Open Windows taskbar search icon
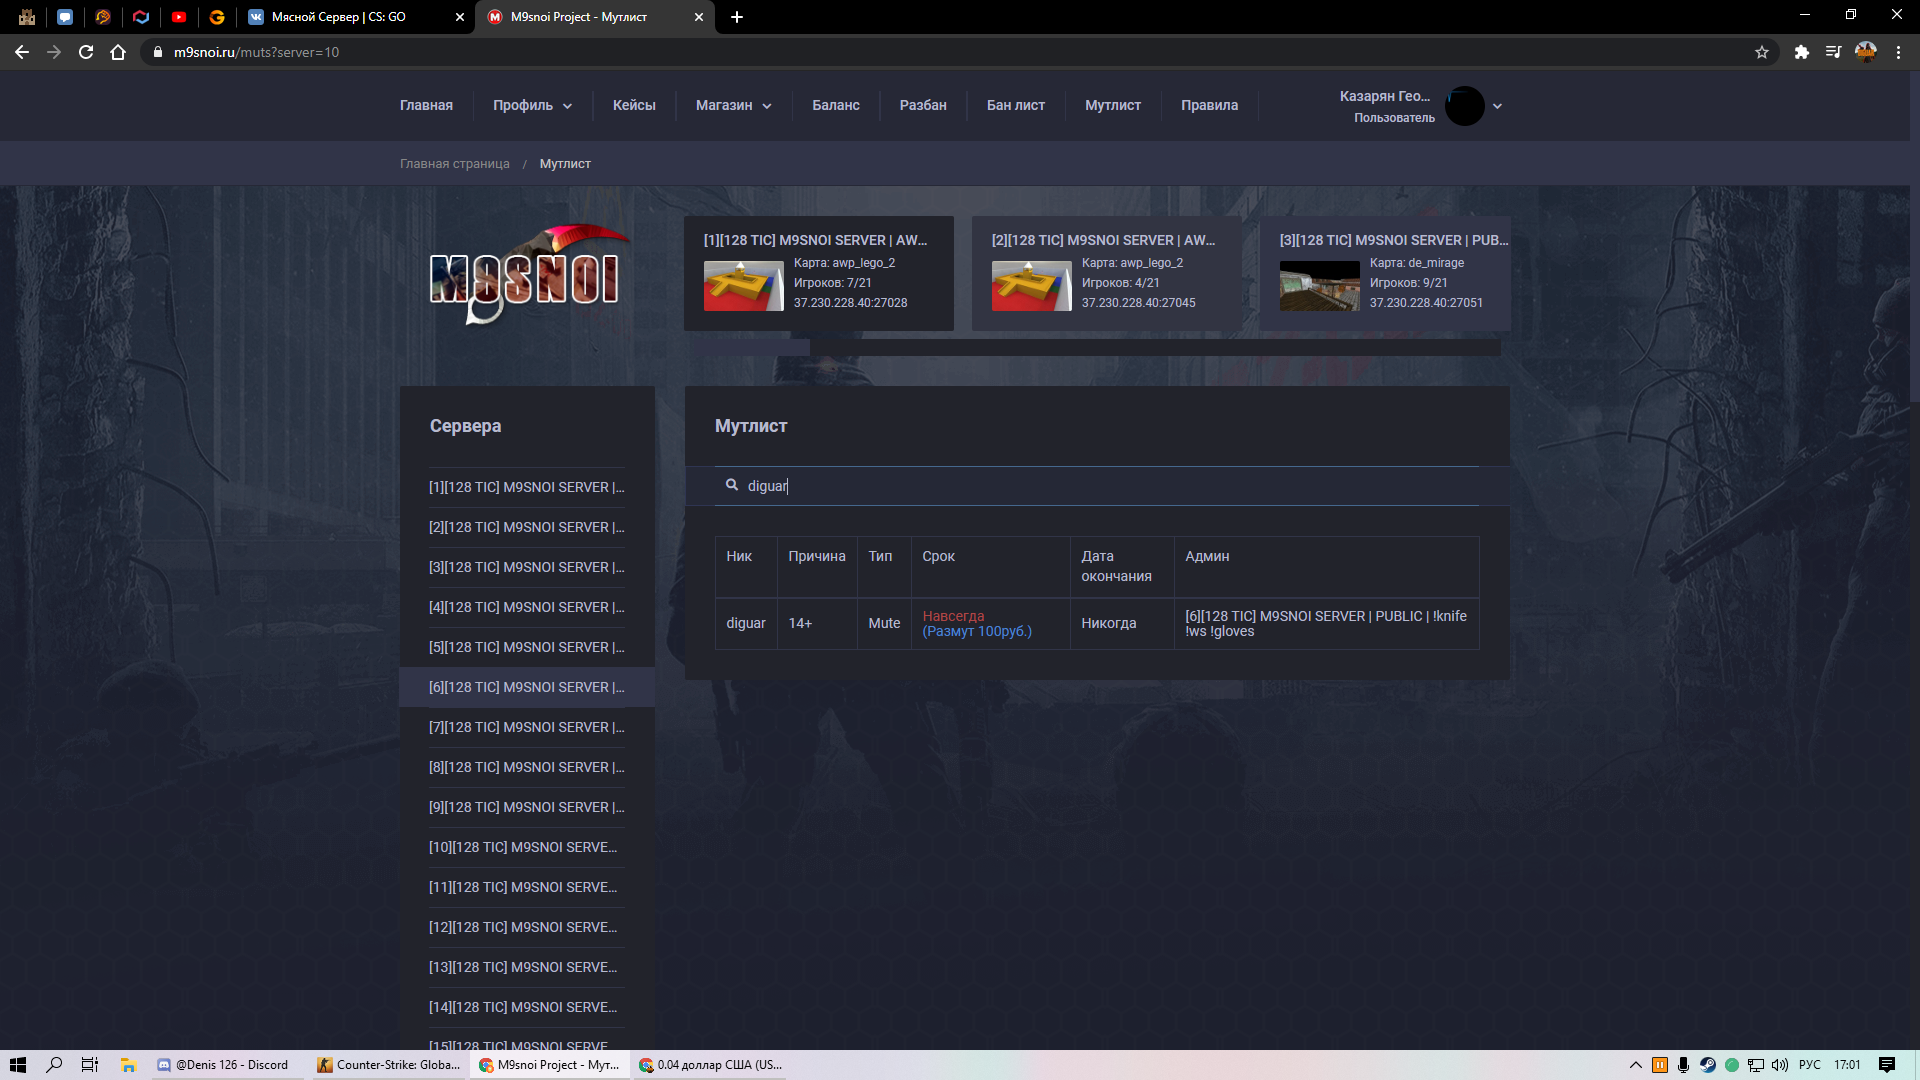Screen dimensions: 1920x1080 pyautogui.click(x=55, y=1065)
